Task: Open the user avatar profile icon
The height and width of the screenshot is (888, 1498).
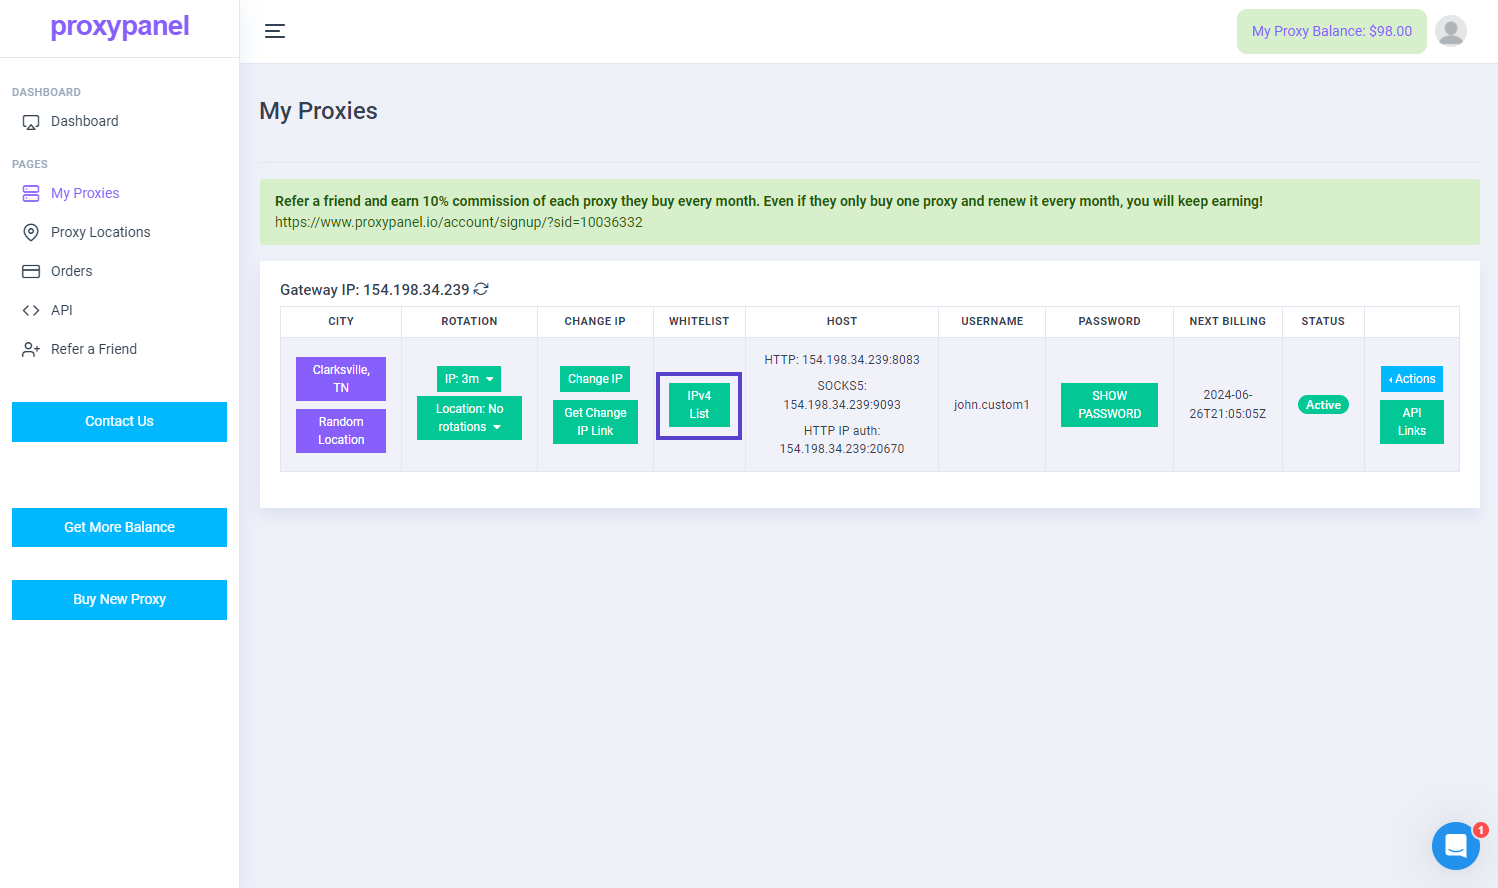Action: 1450,31
